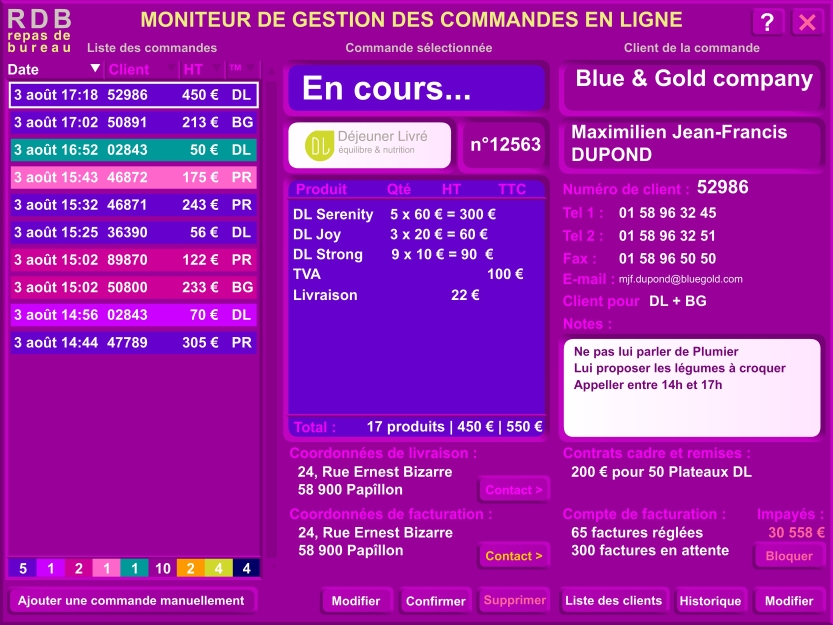Click the Maximilien Jean-Francis DUPOND name
The height and width of the screenshot is (625, 833).
(679, 143)
